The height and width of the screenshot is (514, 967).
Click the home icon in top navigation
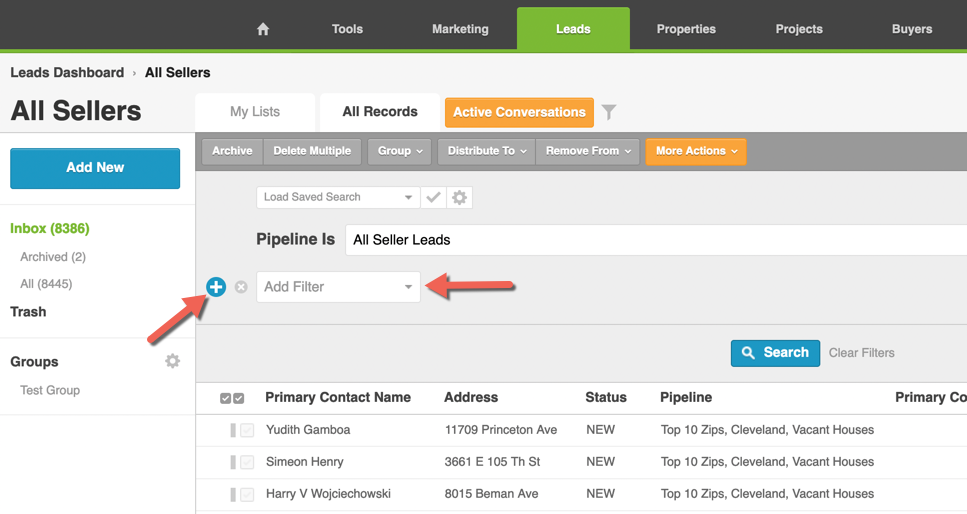(x=263, y=29)
